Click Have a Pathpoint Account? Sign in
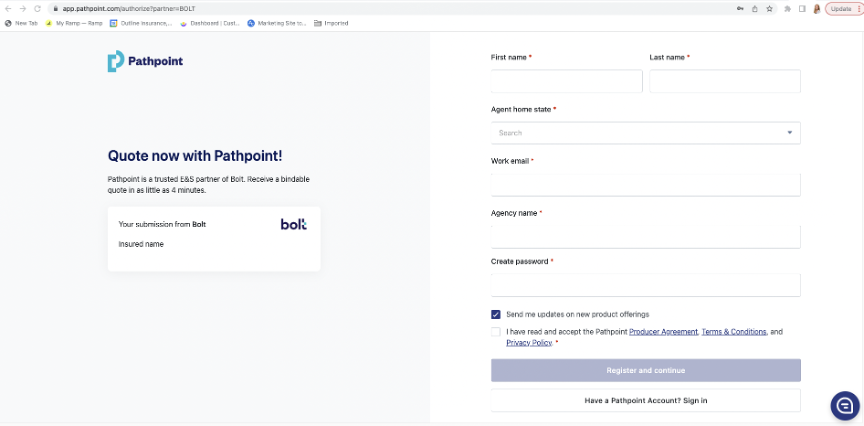 645,400
